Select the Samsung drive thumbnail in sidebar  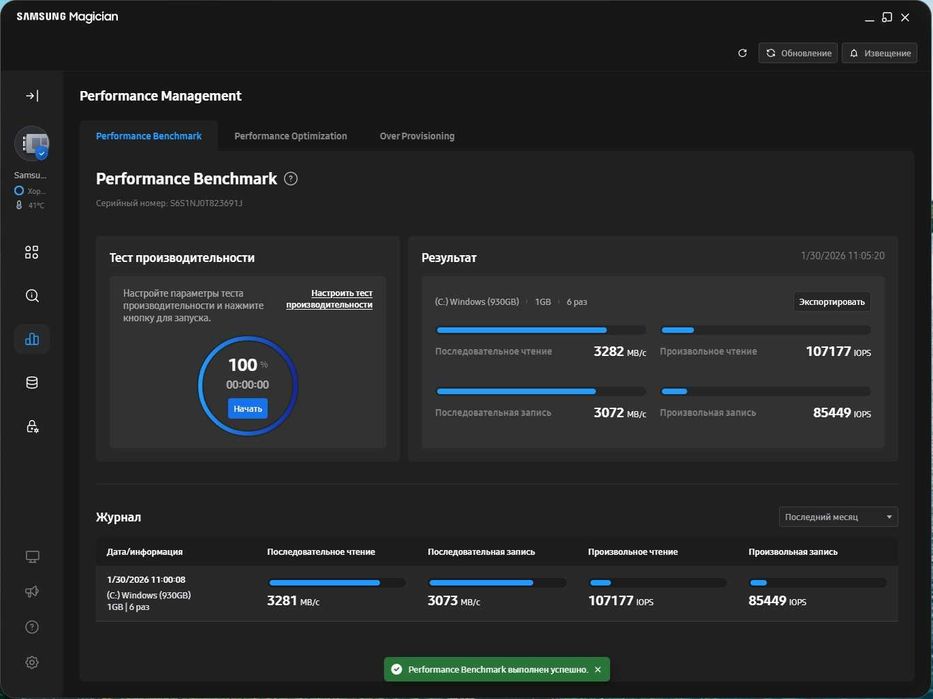(x=31, y=144)
